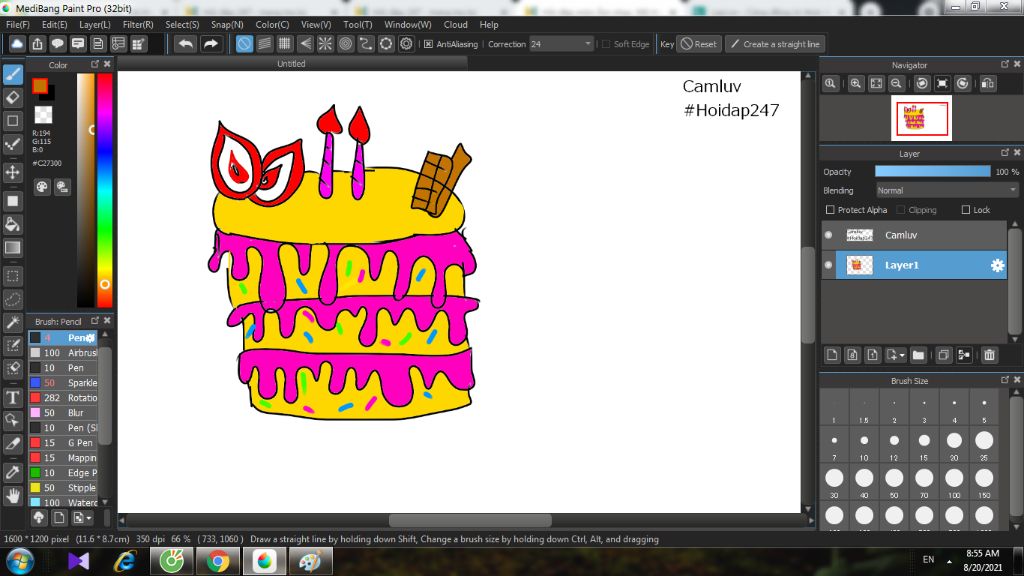
Task: Enable curve snap guide
Action: coord(366,44)
